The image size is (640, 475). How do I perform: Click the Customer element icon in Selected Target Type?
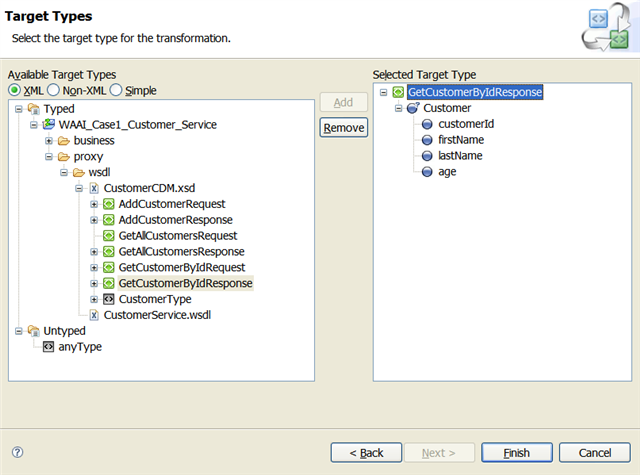[x=413, y=108]
